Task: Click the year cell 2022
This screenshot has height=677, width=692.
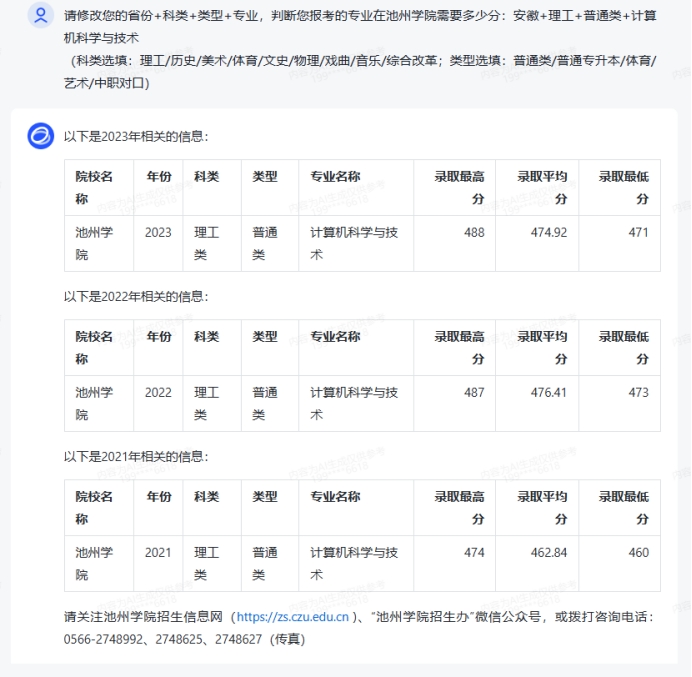Action: tap(158, 392)
